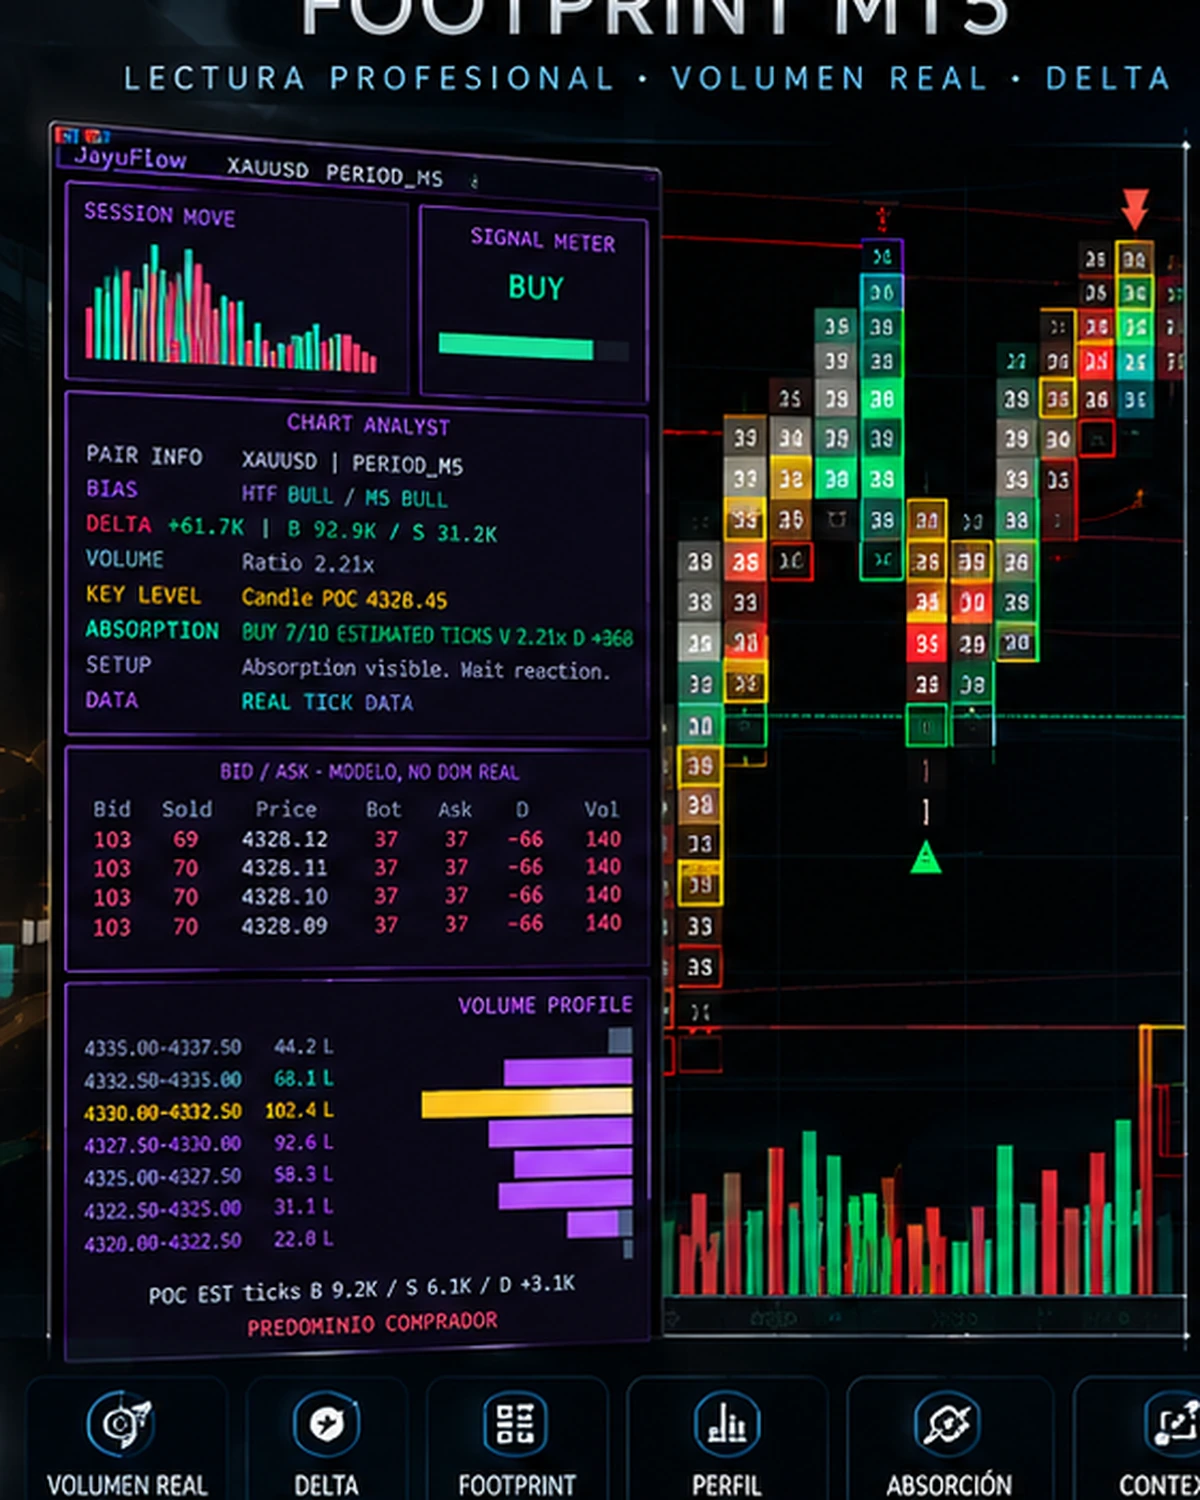Click the 4335.00-4337.50 volume profile row
1200x1500 pixels.
357,1046
